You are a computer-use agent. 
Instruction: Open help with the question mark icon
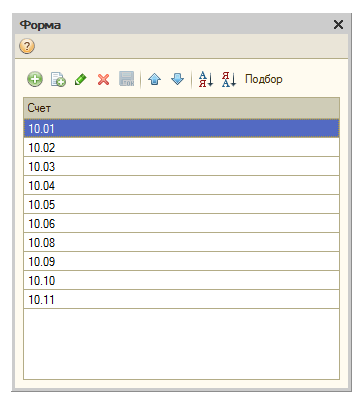click(x=27, y=46)
